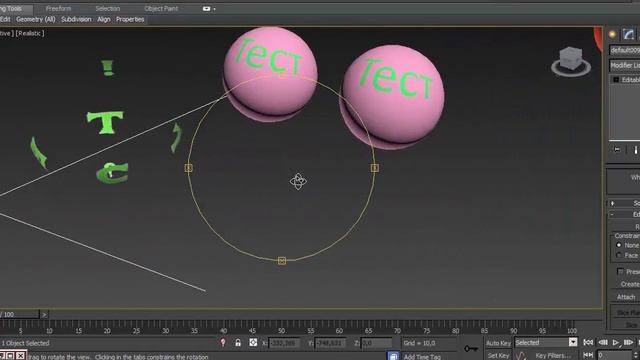The image size is (640, 360).
Task: Click the current frame number field
Action: [x=614, y=356]
